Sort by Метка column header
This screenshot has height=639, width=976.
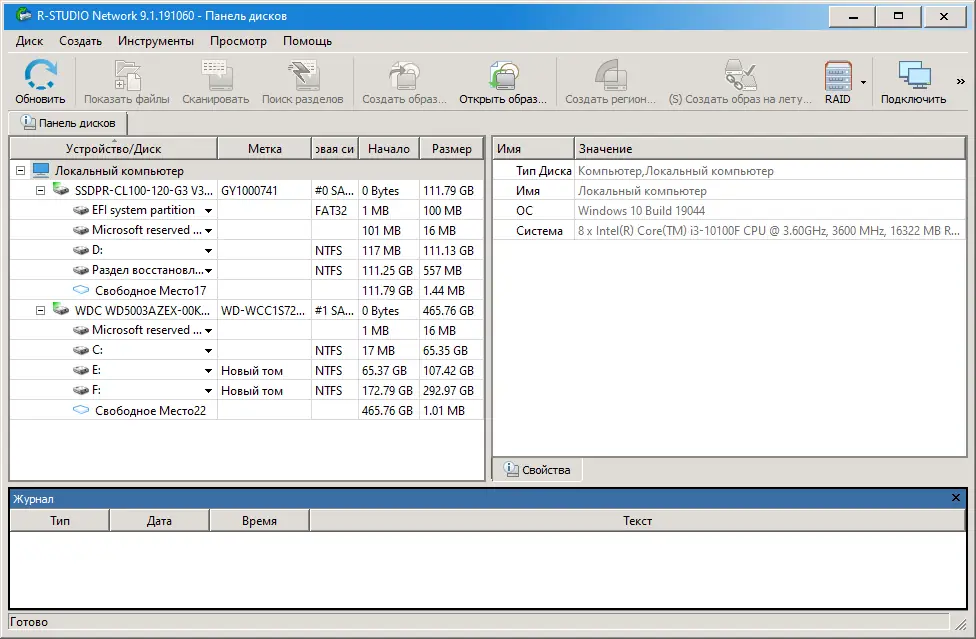tap(265, 149)
